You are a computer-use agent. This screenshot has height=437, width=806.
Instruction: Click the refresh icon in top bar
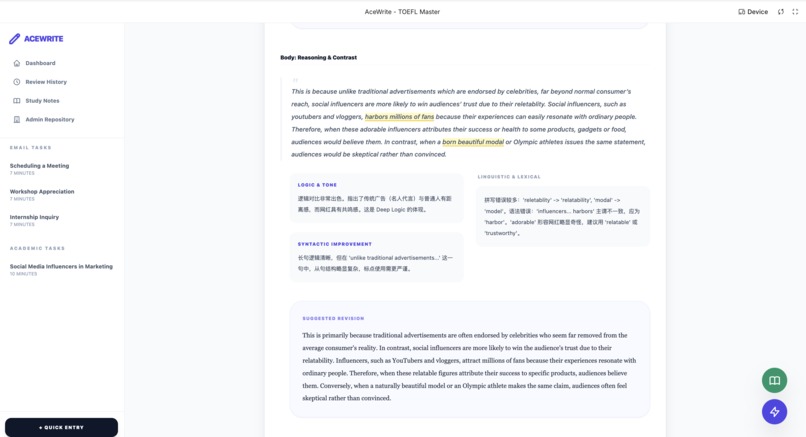coord(781,12)
